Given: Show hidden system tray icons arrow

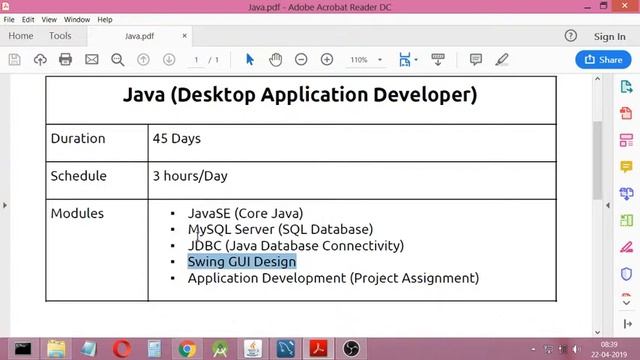Looking at the screenshot, I should click(533, 349).
